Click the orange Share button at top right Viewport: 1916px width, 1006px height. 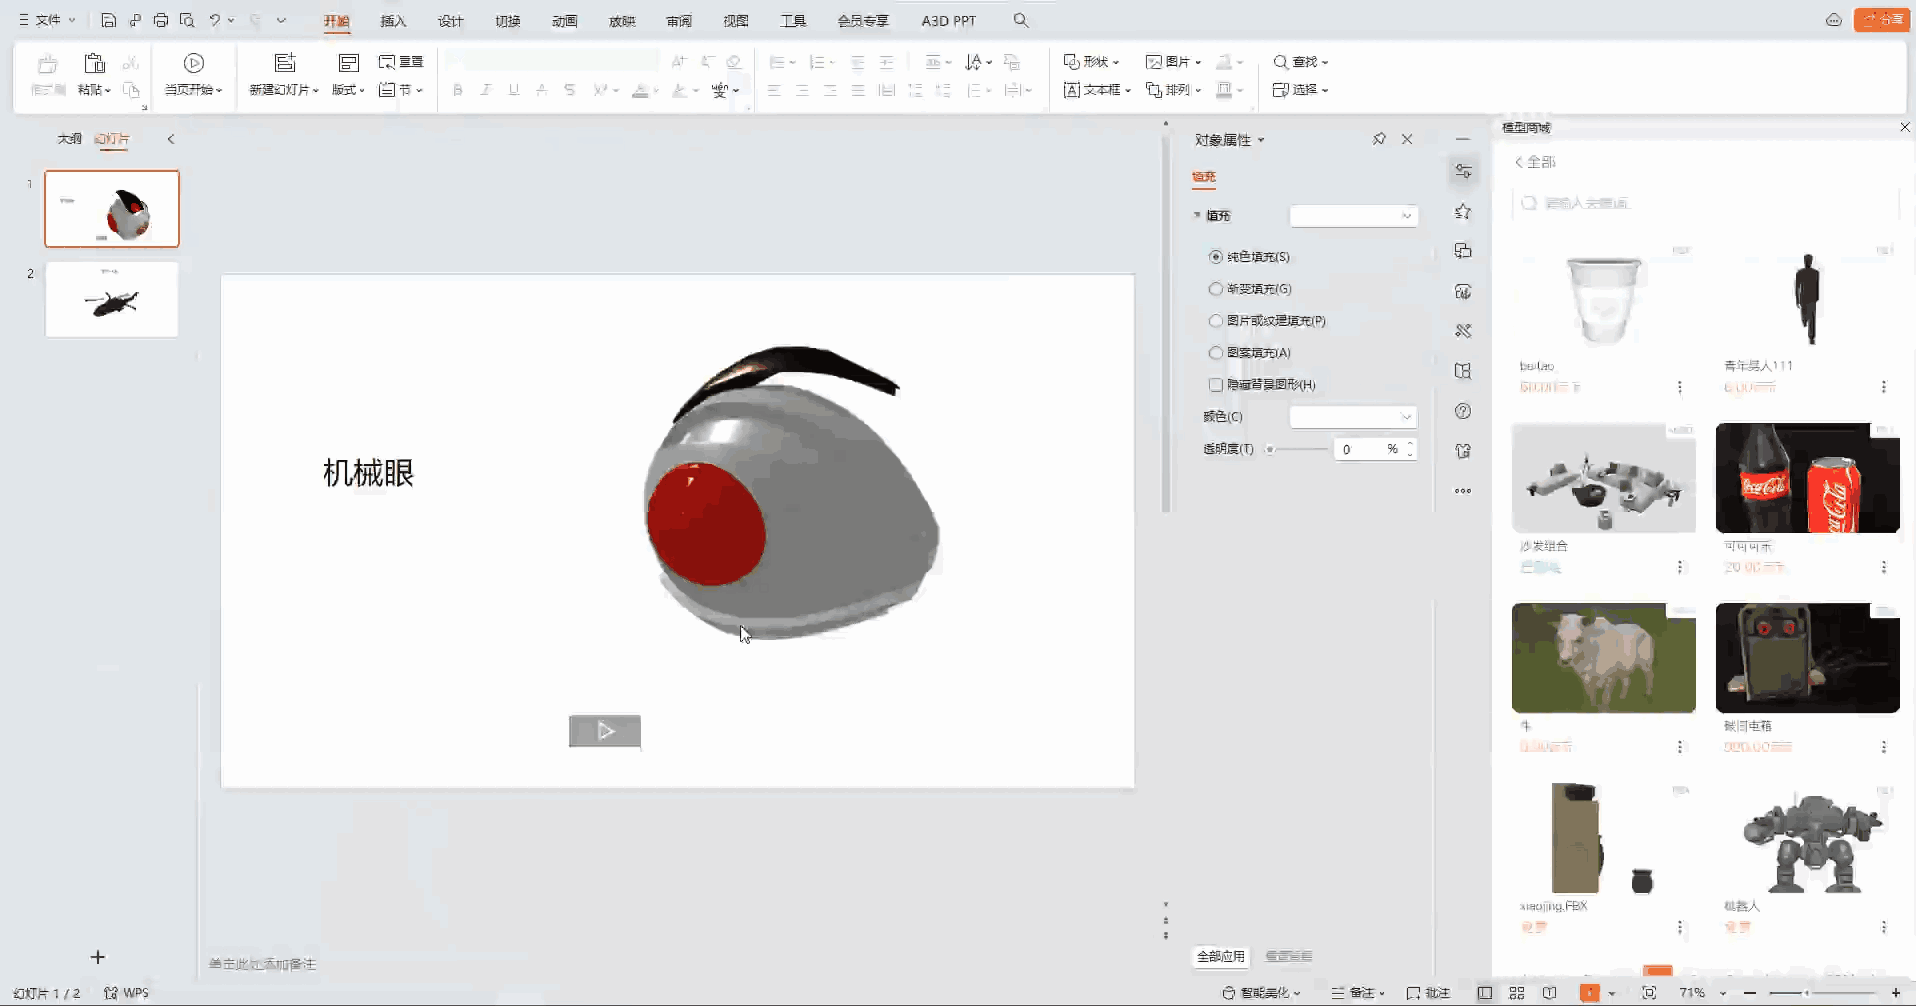1882,20
